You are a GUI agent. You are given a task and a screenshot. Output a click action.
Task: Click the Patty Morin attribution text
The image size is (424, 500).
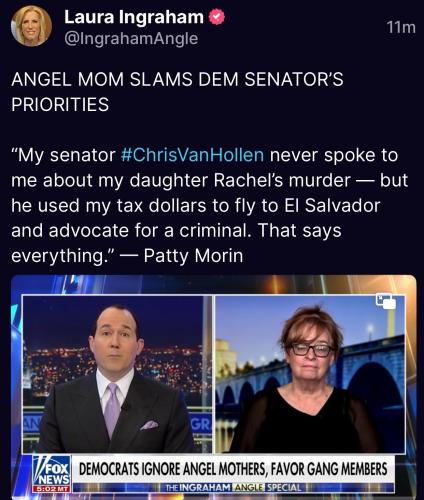click(193, 256)
